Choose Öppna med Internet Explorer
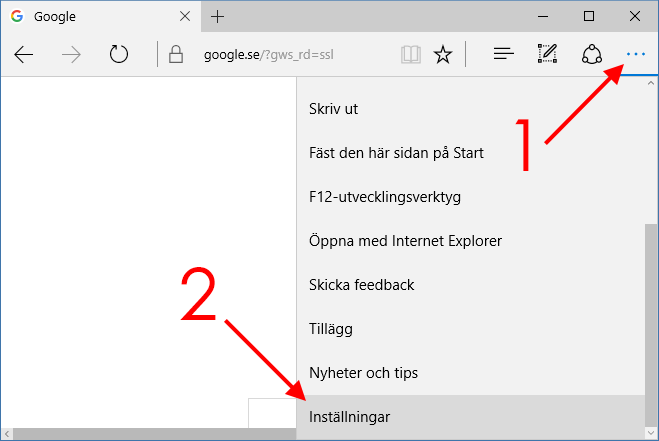 click(x=405, y=241)
